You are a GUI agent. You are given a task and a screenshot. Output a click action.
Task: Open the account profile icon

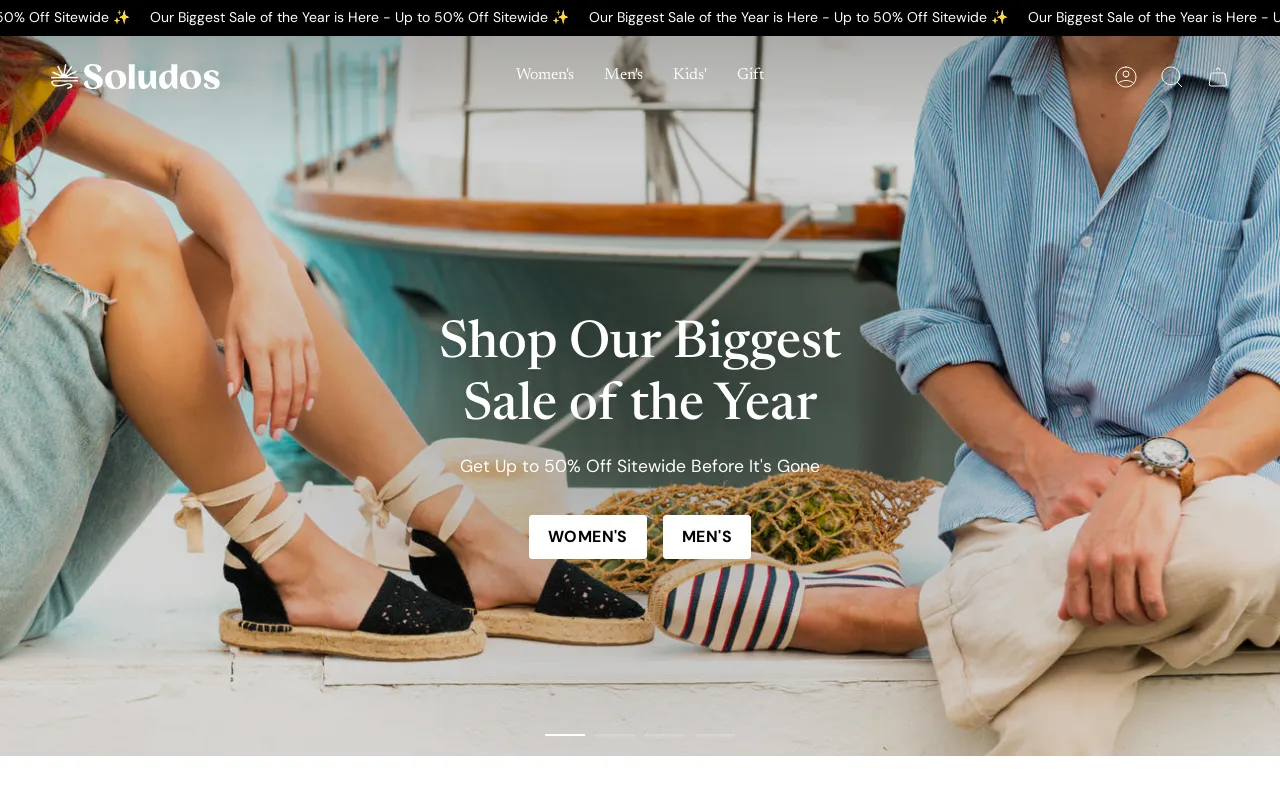(1126, 77)
